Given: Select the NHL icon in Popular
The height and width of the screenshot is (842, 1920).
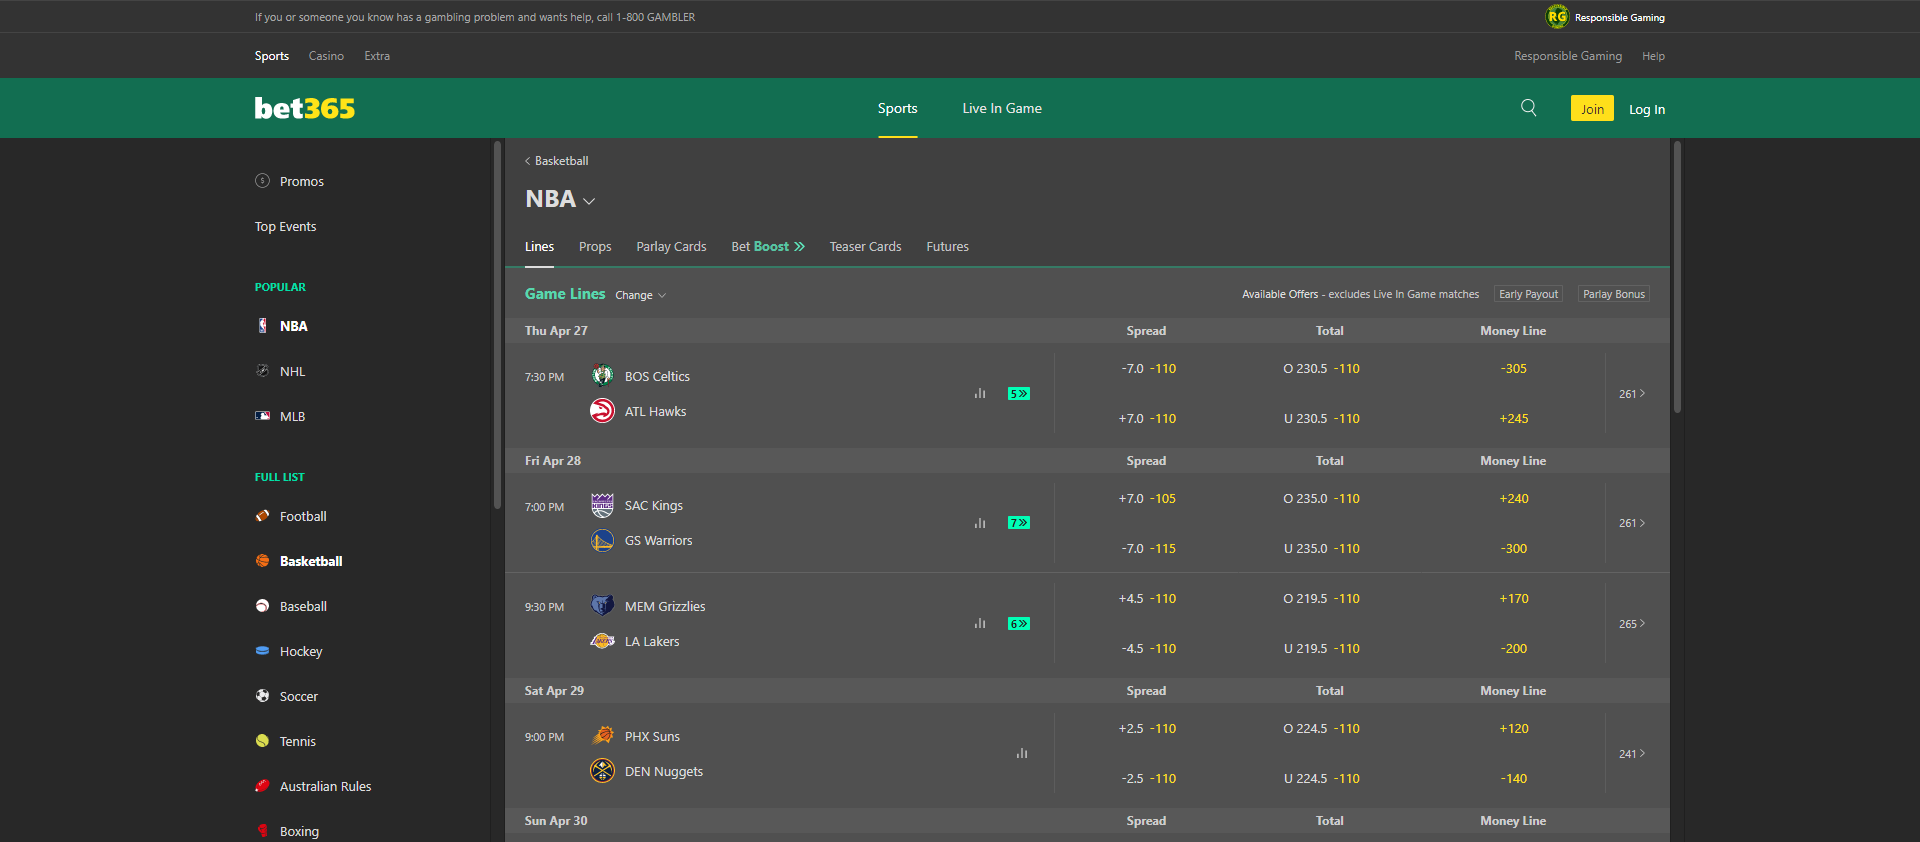Looking at the screenshot, I should pyautogui.click(x=262, y=371).
